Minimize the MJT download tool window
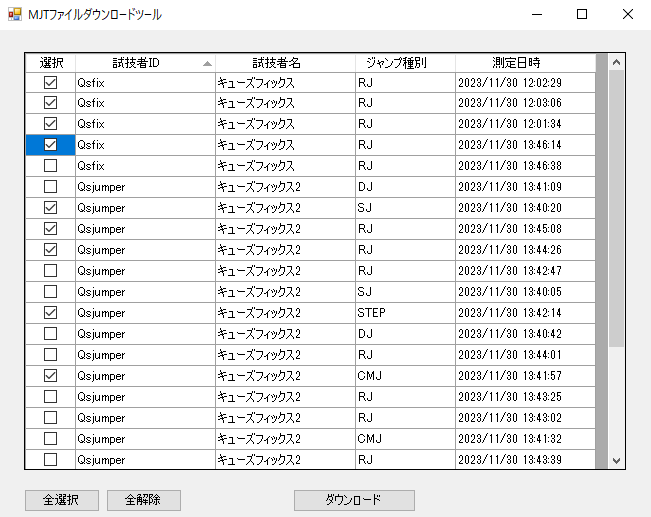Image resolution: width=651 pixels, height=517 pixels. [537, 15]
